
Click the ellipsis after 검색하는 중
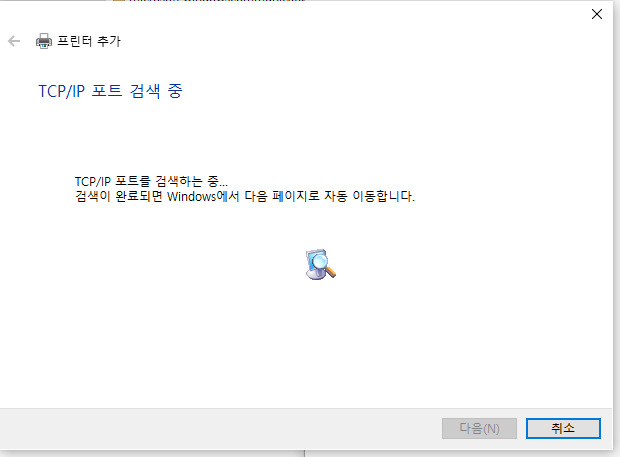click(223, 185)
